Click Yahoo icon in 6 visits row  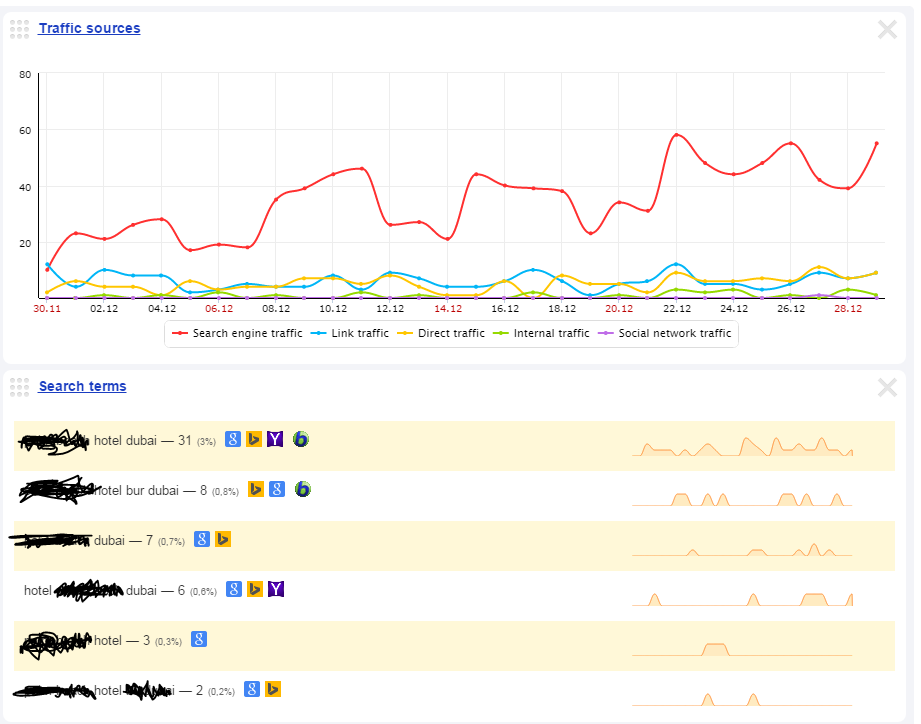click(x=275, y=589)
